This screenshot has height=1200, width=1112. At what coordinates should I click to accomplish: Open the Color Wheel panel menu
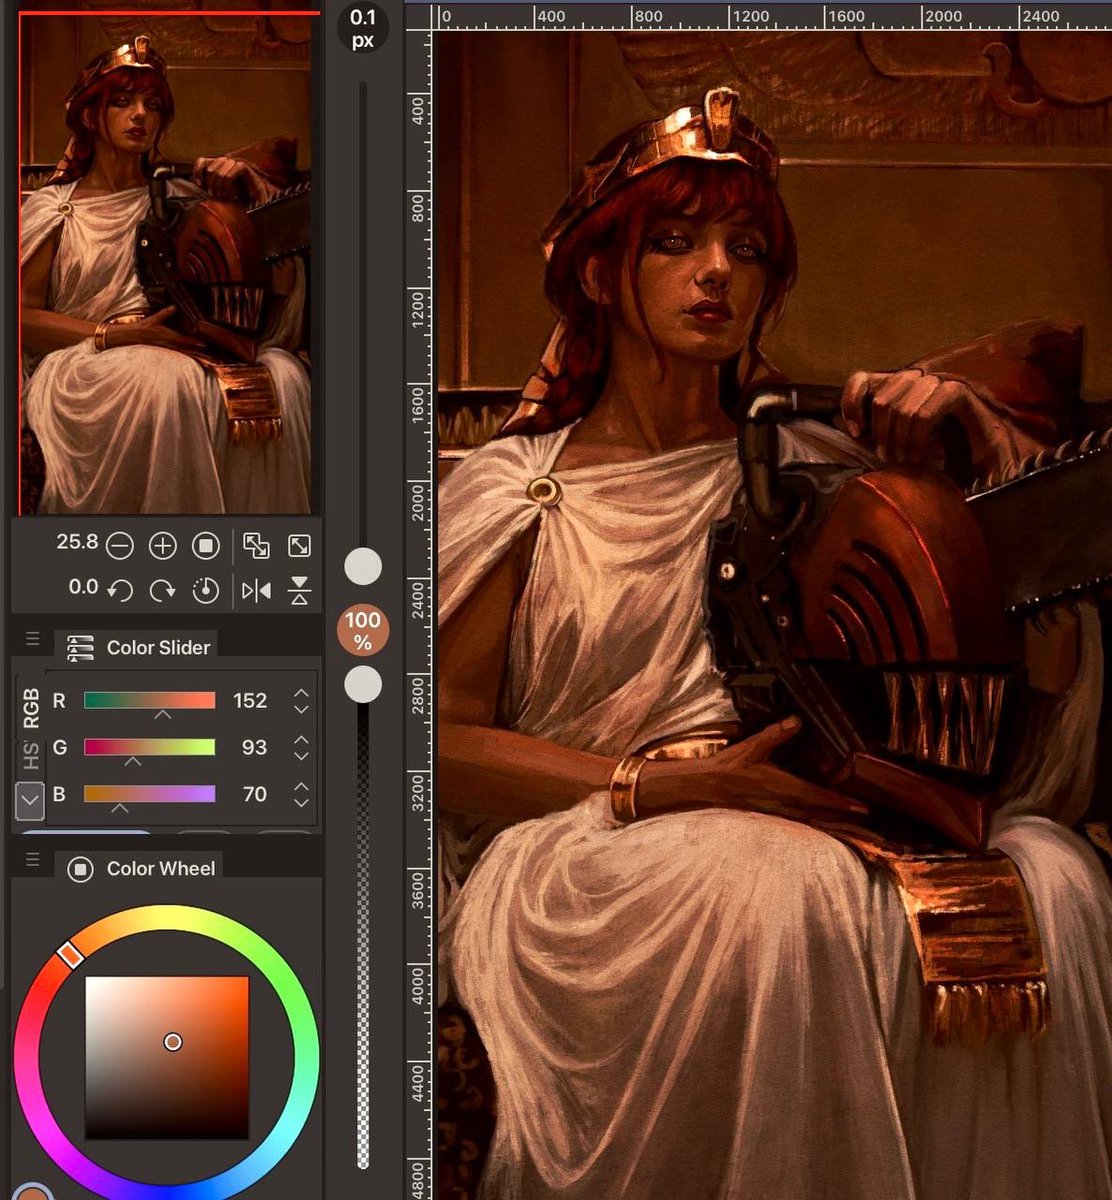click(32, 860)
